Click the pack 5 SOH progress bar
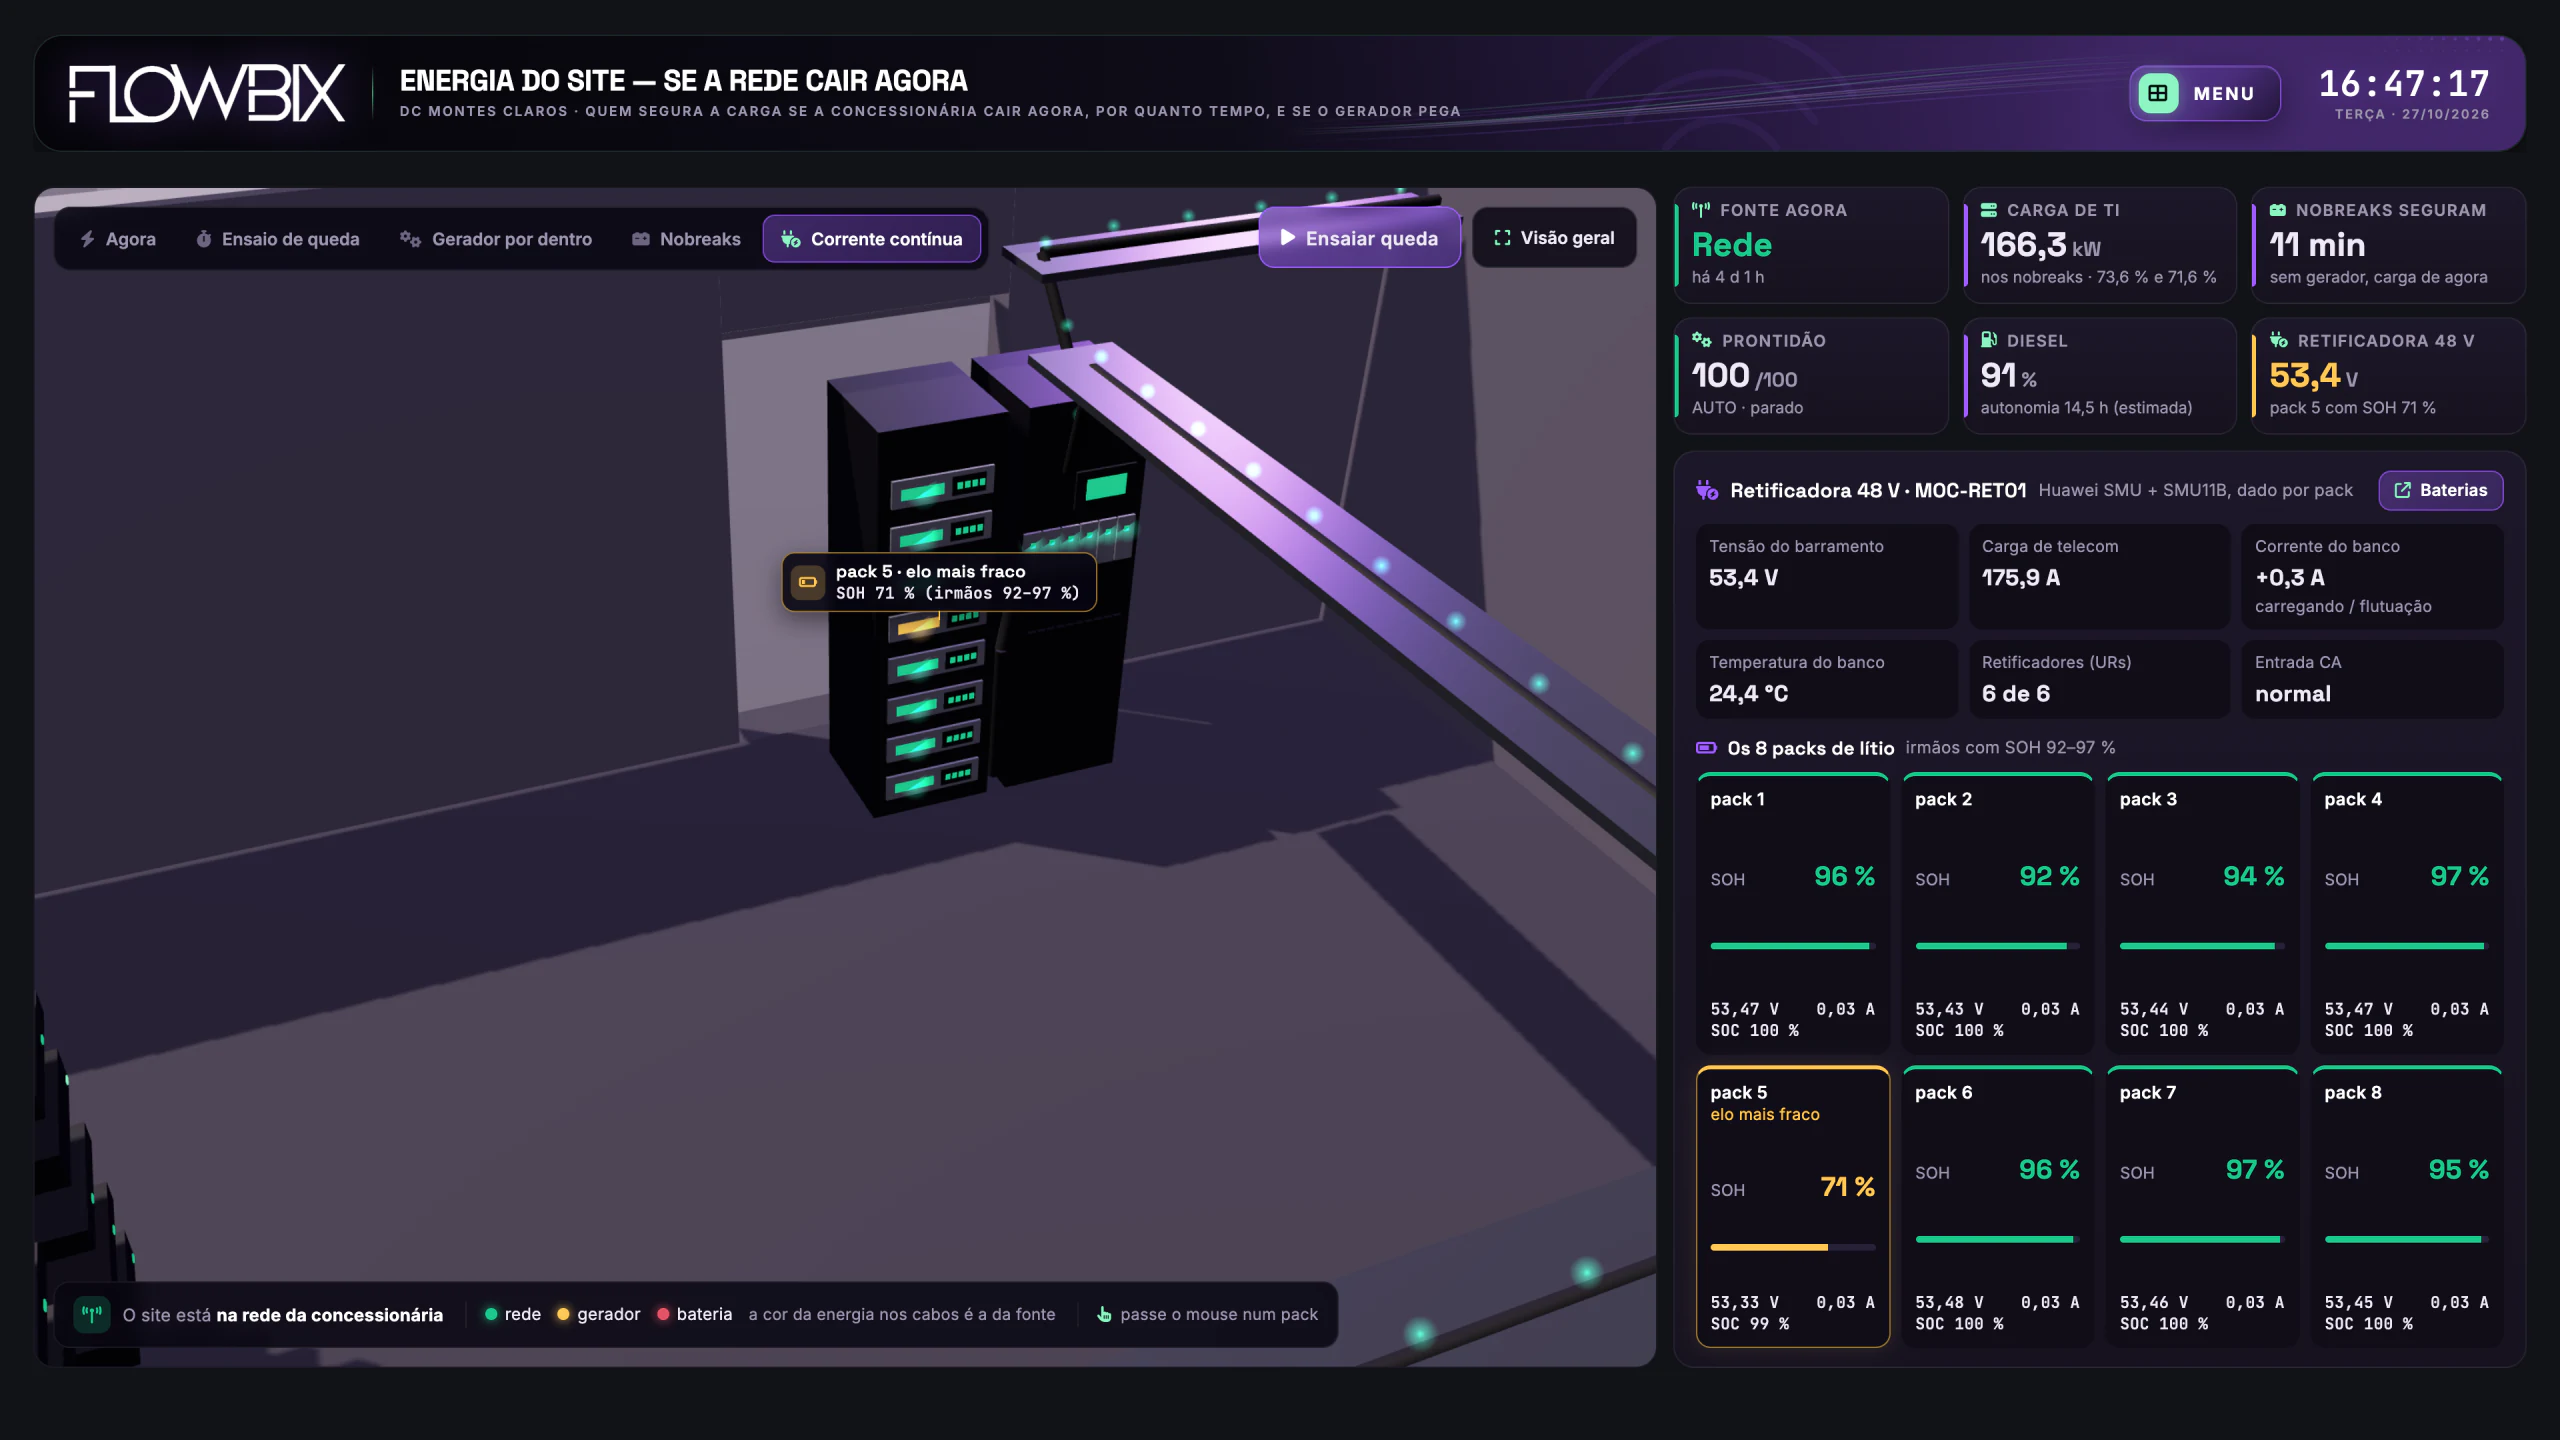This screenshot has height=1440, width=2560. [x=1792, y=1247]
